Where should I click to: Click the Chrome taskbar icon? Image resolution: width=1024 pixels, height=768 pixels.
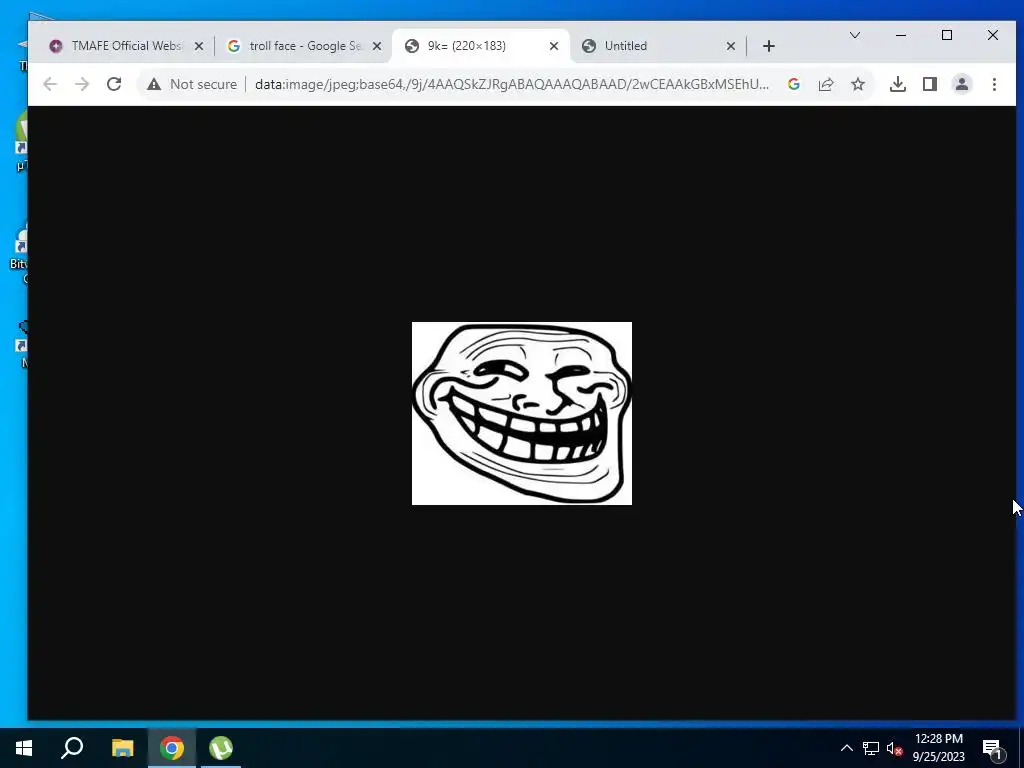coord(172,748)
